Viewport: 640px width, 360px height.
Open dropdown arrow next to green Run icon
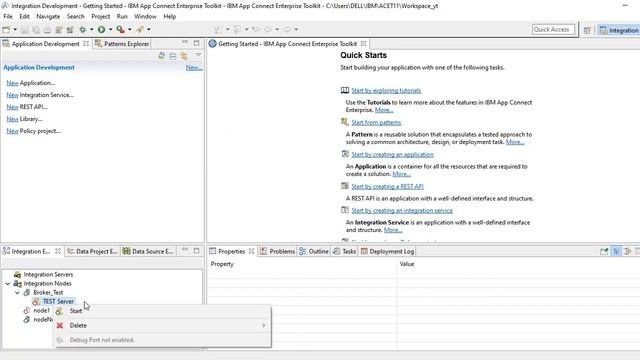tap(110, 29)
